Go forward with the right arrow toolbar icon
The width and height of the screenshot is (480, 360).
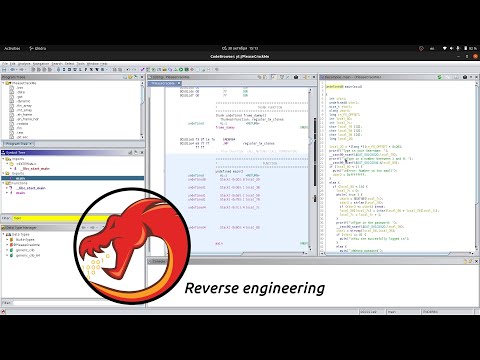[x=21, y=69]
